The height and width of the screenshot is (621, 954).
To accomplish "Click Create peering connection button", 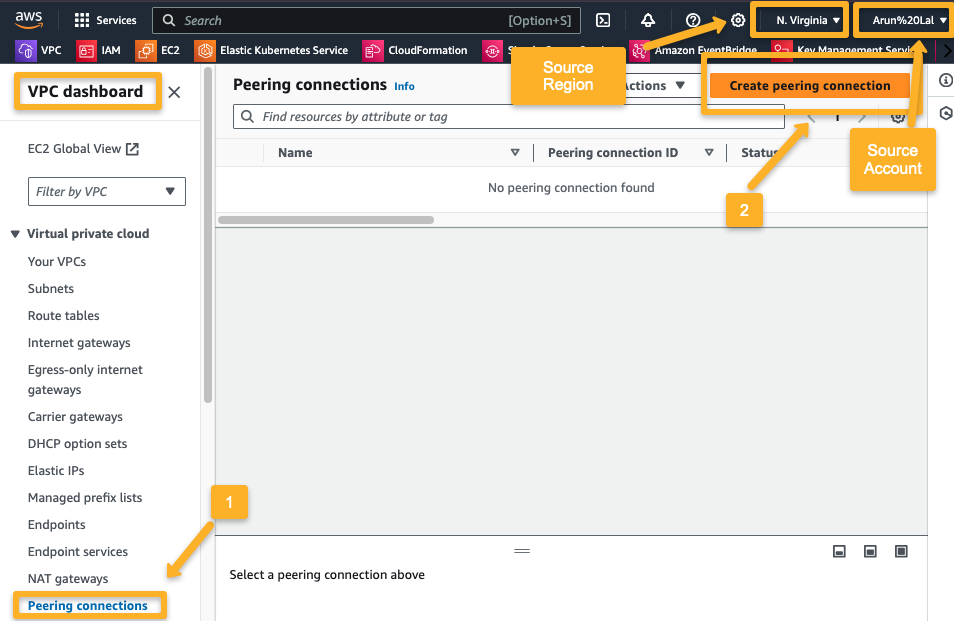I will point(810,86).
